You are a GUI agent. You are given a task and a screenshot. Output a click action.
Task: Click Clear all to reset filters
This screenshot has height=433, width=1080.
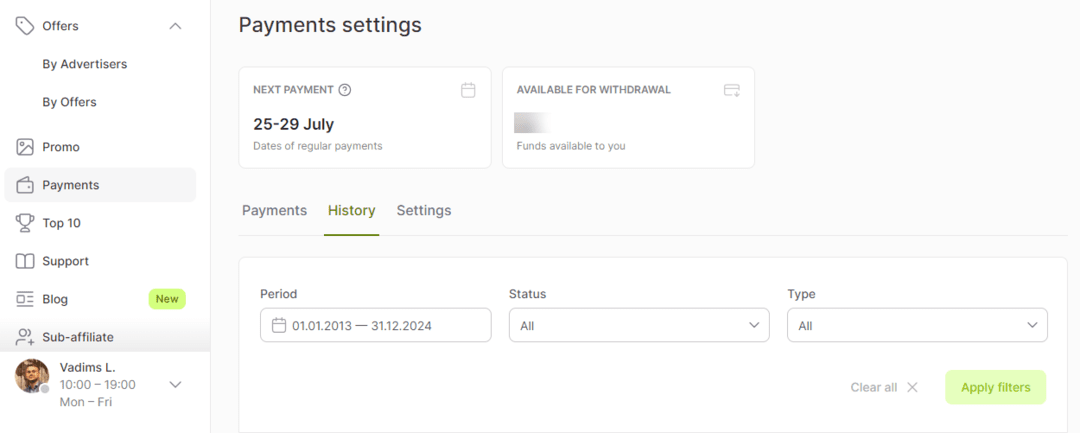tap(883, 387)
